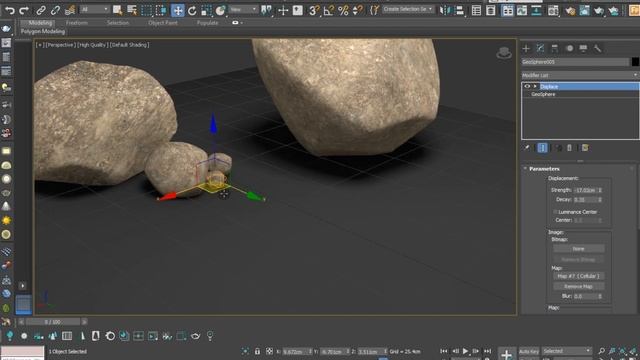Toggle the Spinner Snap icon
640x360 pixels.
(x=357, y=10)
